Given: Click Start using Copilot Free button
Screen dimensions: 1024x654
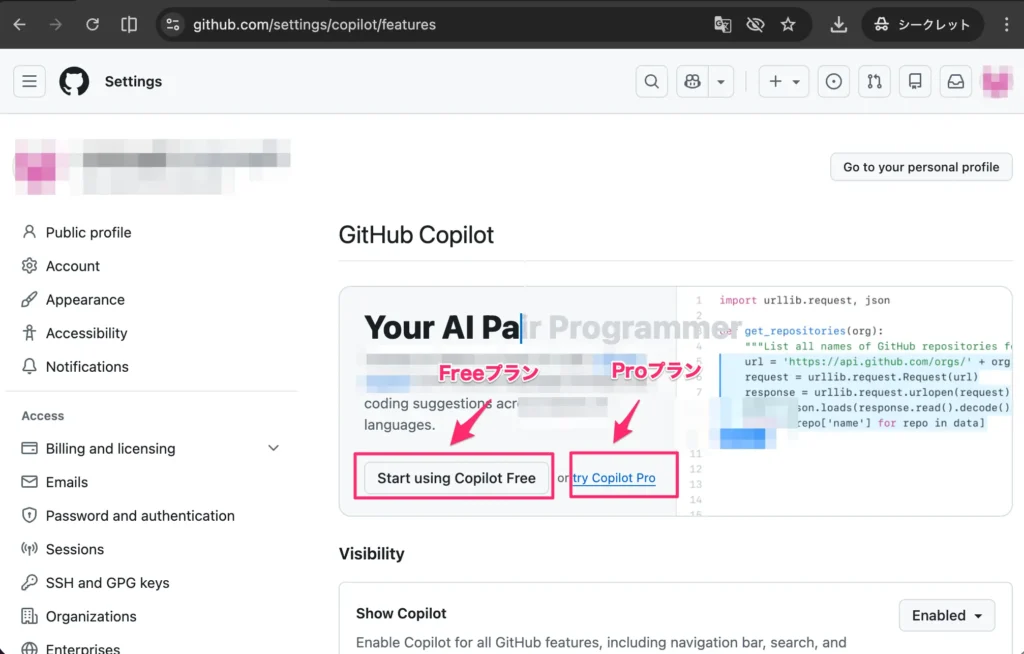Looking at the screenshot, I should click(456, 478).
